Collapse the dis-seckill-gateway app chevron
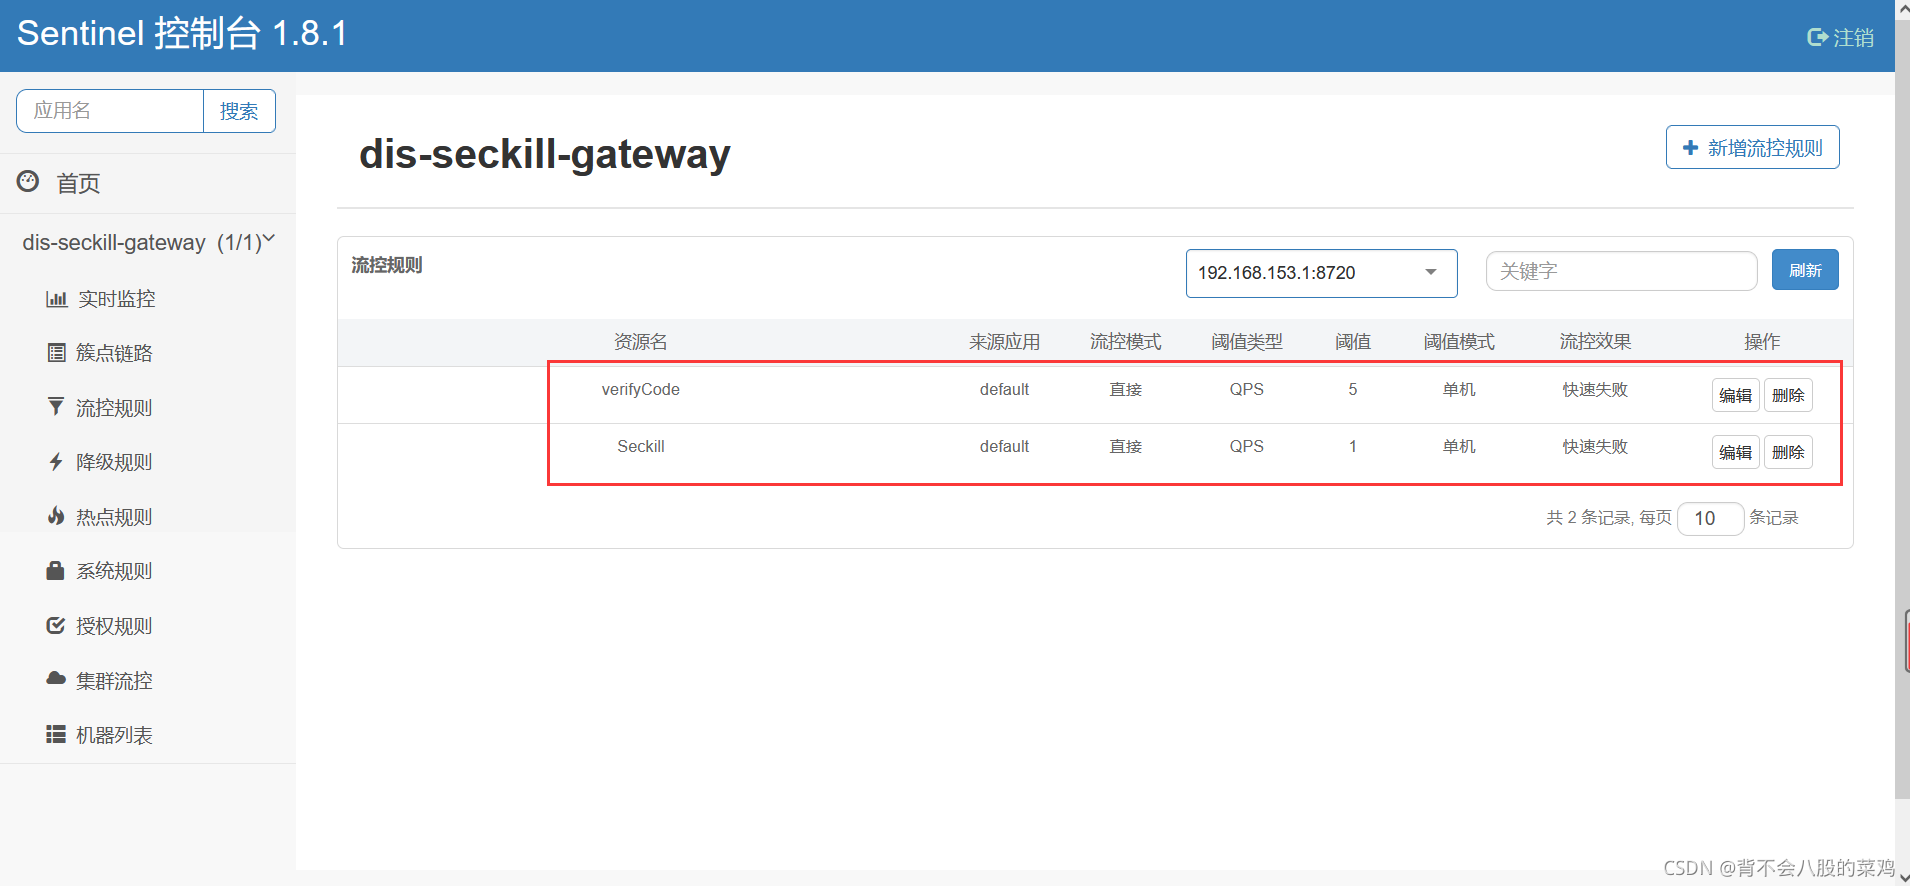 tap(268, 239)
